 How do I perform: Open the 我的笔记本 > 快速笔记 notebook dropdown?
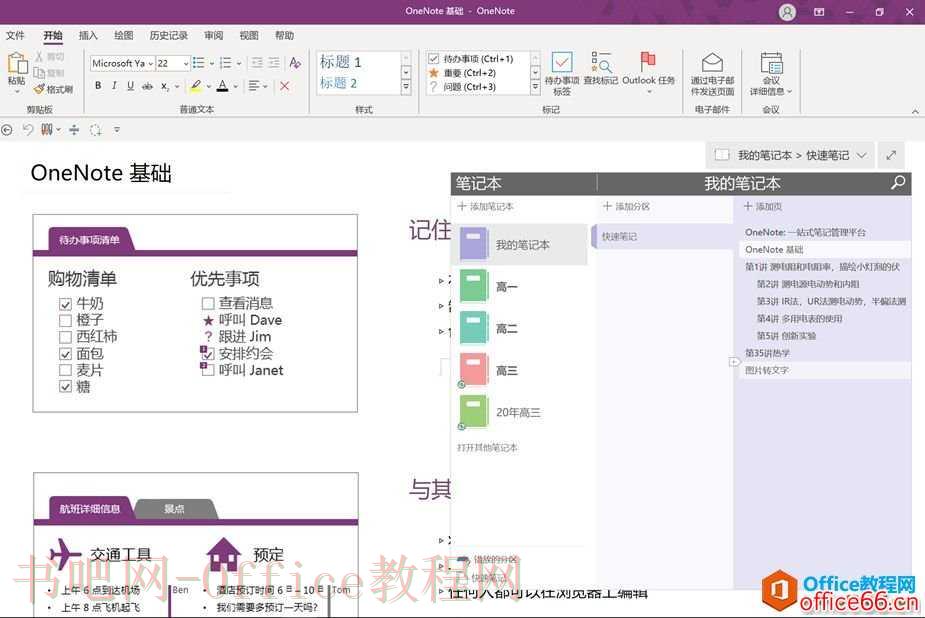click(790, 155)
